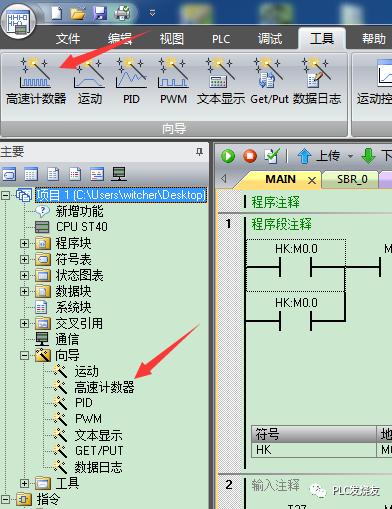Viewport: 392px width, 509px height.
Task: Open the Data Log (数据日志) wizard in ribbon
Action: click(x=317, y=81)
